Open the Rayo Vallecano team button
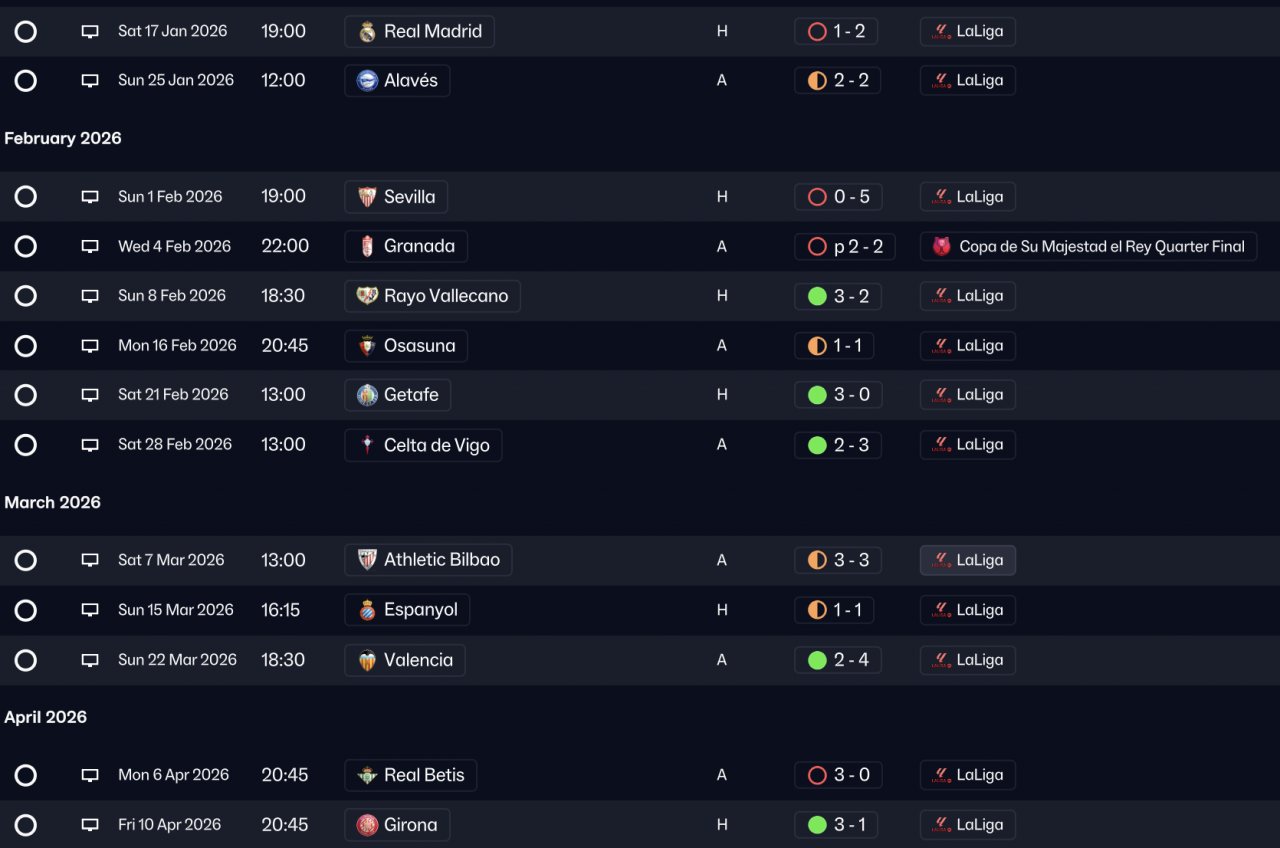The height and width of the screenshot is (848, 1280). click(432, 296)
